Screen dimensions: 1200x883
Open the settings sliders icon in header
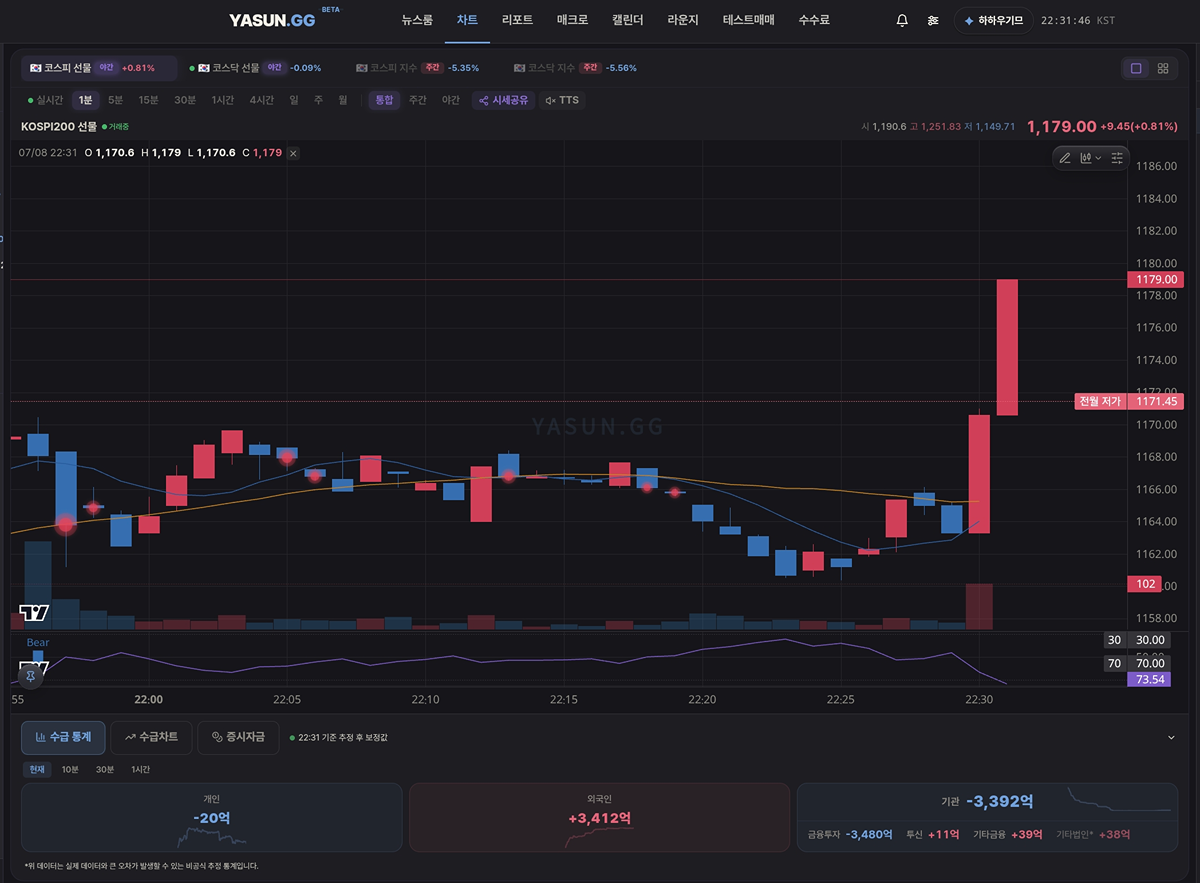[932, 20]
